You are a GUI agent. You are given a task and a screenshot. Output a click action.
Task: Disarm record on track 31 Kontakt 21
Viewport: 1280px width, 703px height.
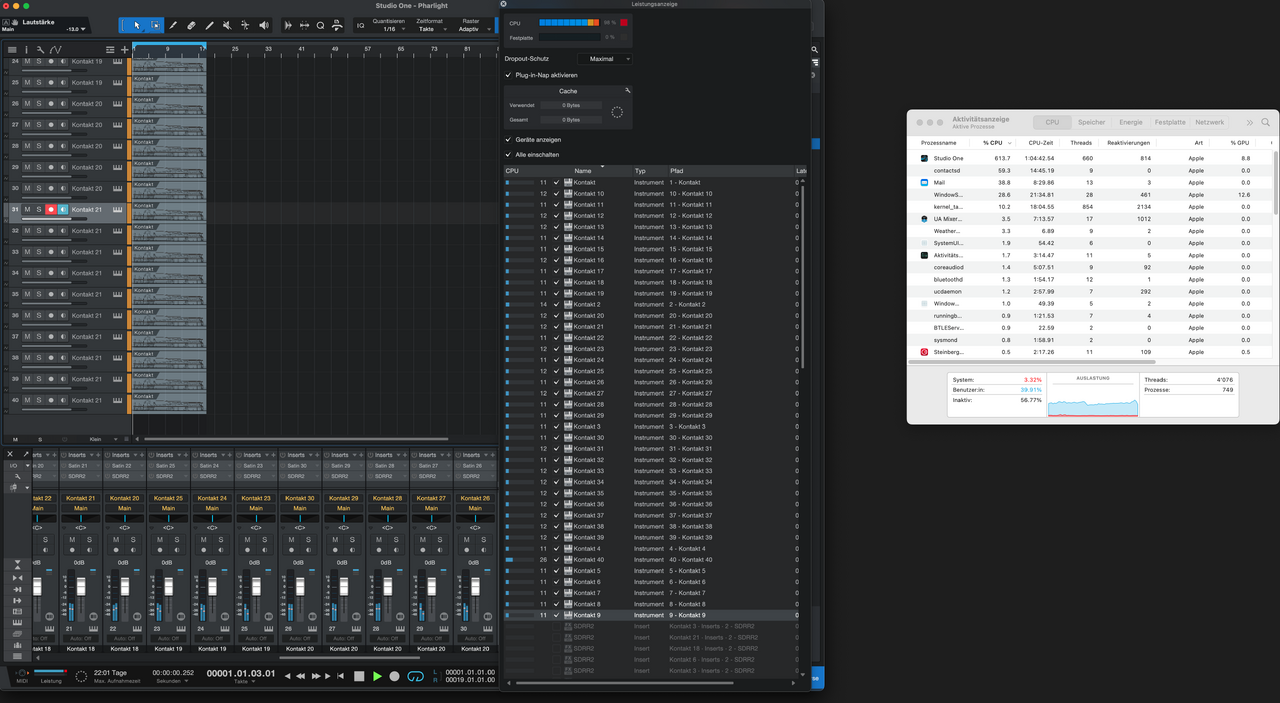51,210
